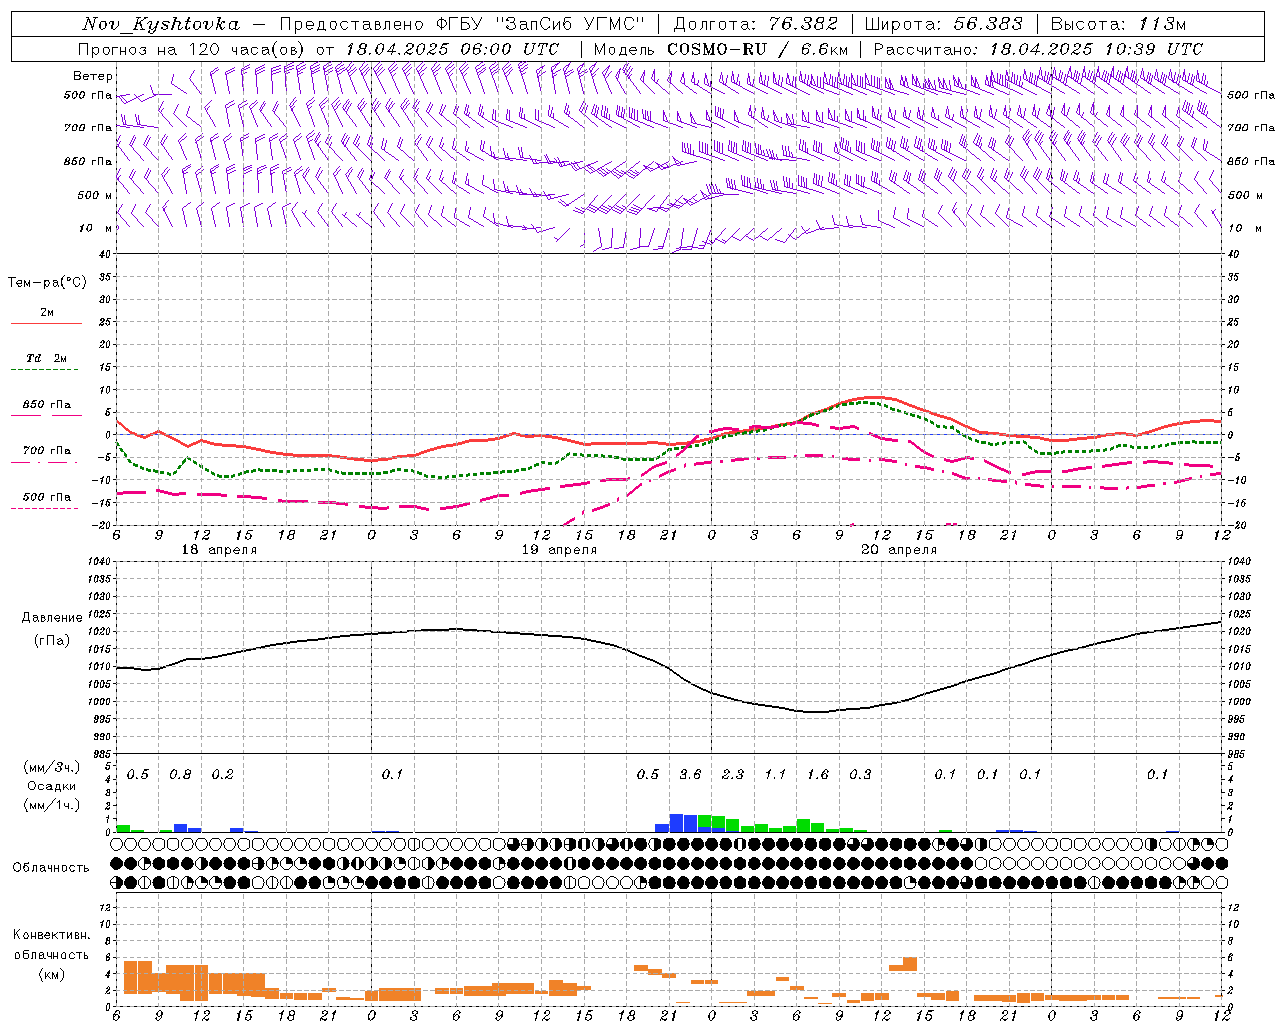Click the date label '20 апреля'
Screen dimensions: 1280x1024
(x=899, y=550)
